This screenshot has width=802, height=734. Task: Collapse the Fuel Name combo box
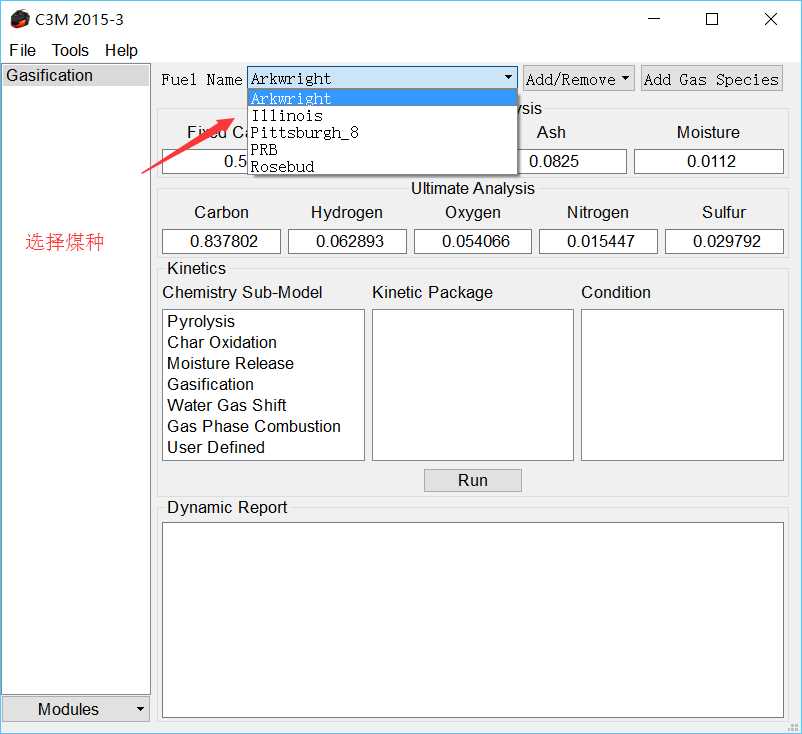point(382,78)
